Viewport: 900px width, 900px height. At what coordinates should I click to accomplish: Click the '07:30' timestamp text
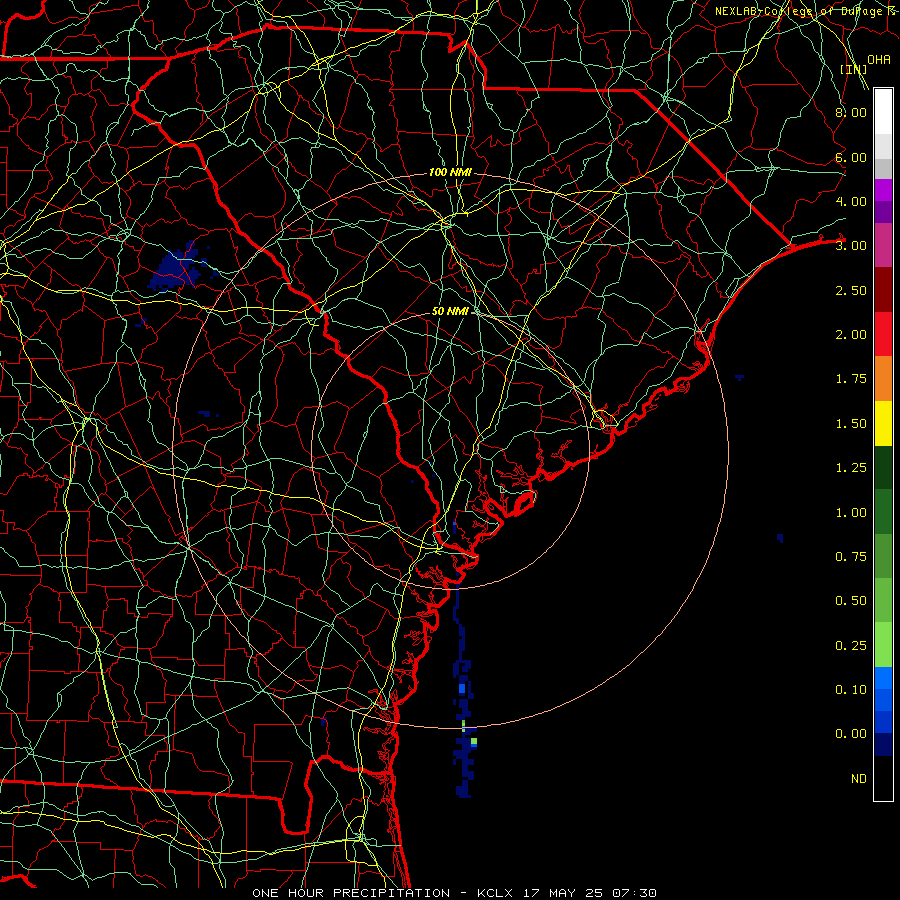coord(634,893)
